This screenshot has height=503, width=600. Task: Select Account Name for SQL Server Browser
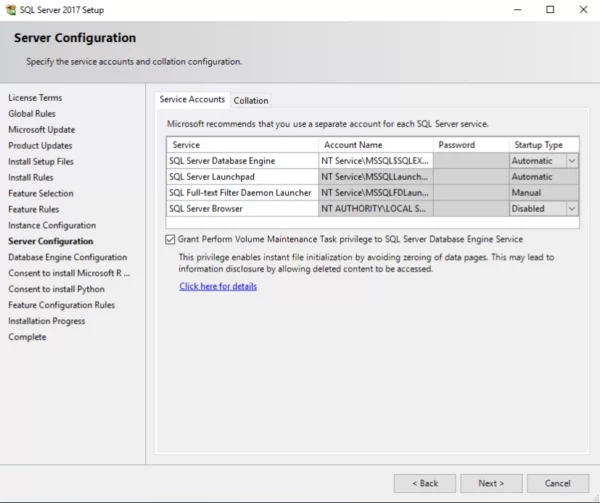point(375,209)
